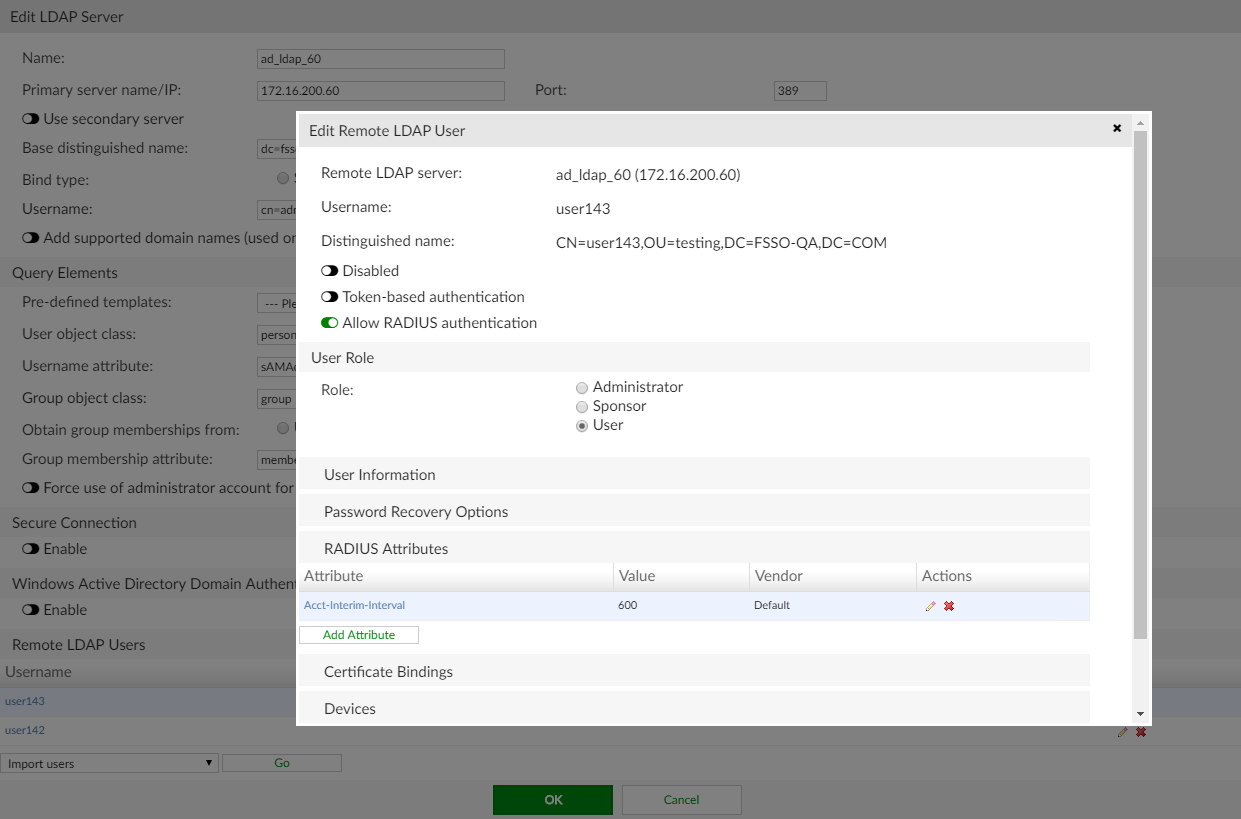Screen dimensions: 1241x819
Task: Click the edit pencil for user142
Action: click(1122, 732)
